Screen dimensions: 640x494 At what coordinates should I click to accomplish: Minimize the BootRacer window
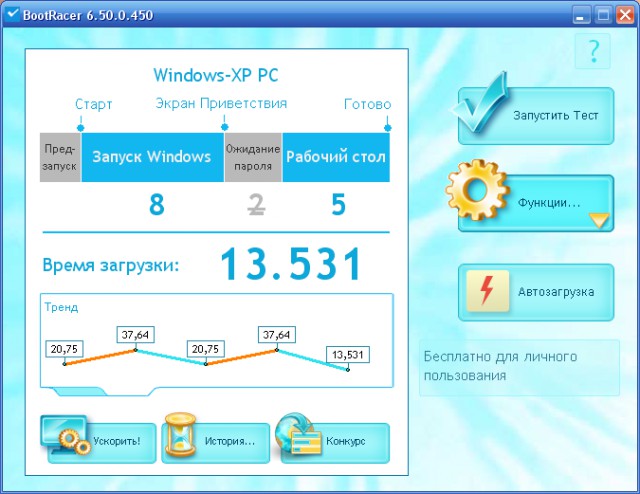pyautogui.click(x=581, y=15)
